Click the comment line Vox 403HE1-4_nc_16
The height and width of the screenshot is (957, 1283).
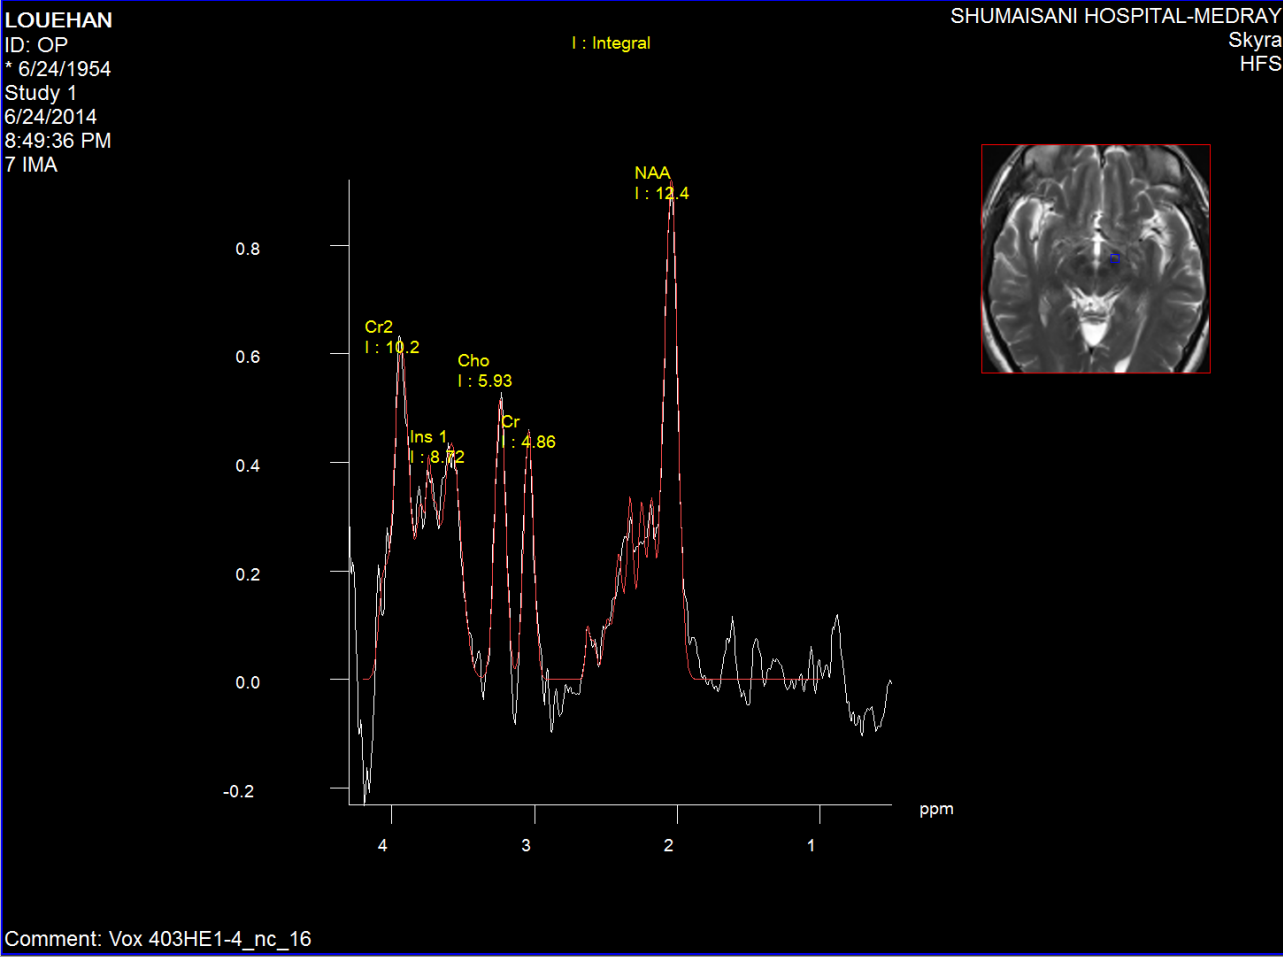pos(158,939)
